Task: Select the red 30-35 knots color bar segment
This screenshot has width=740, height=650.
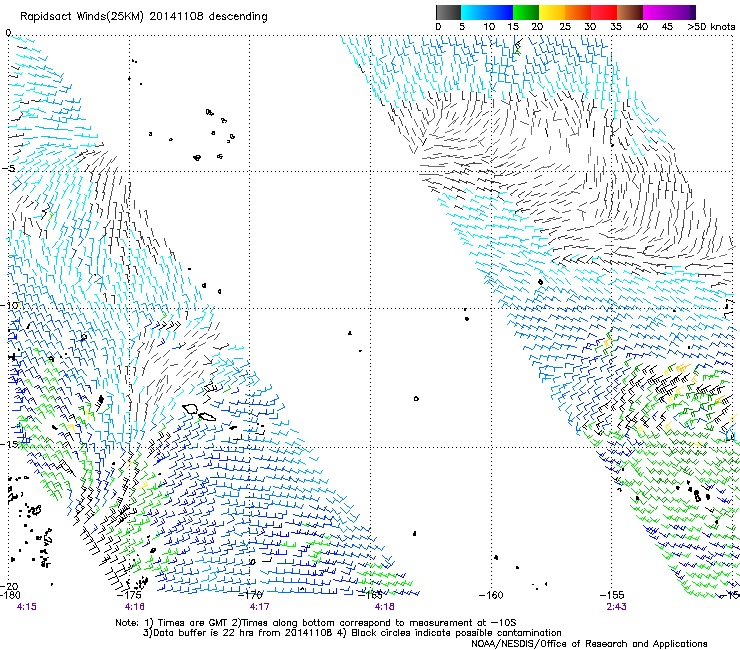Action: 604,12
